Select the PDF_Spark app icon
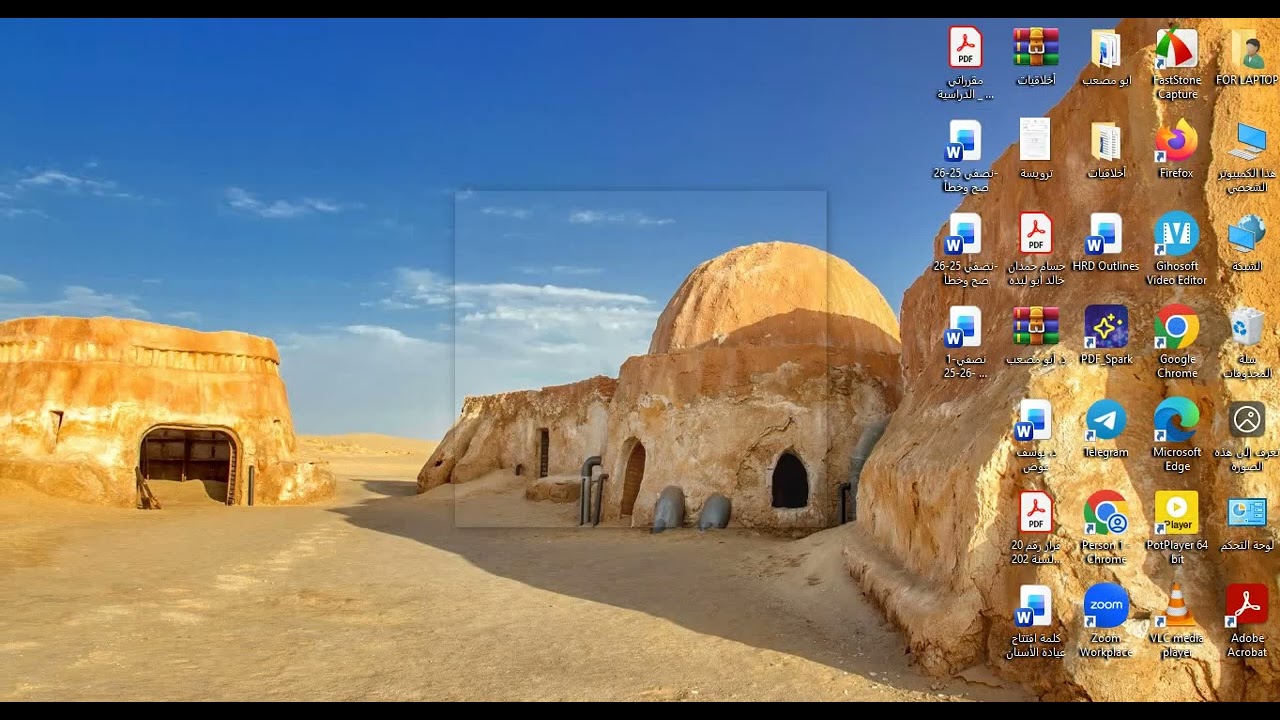The height and width of the screenshot is (720, 1280). click(x=1106, y=336)
